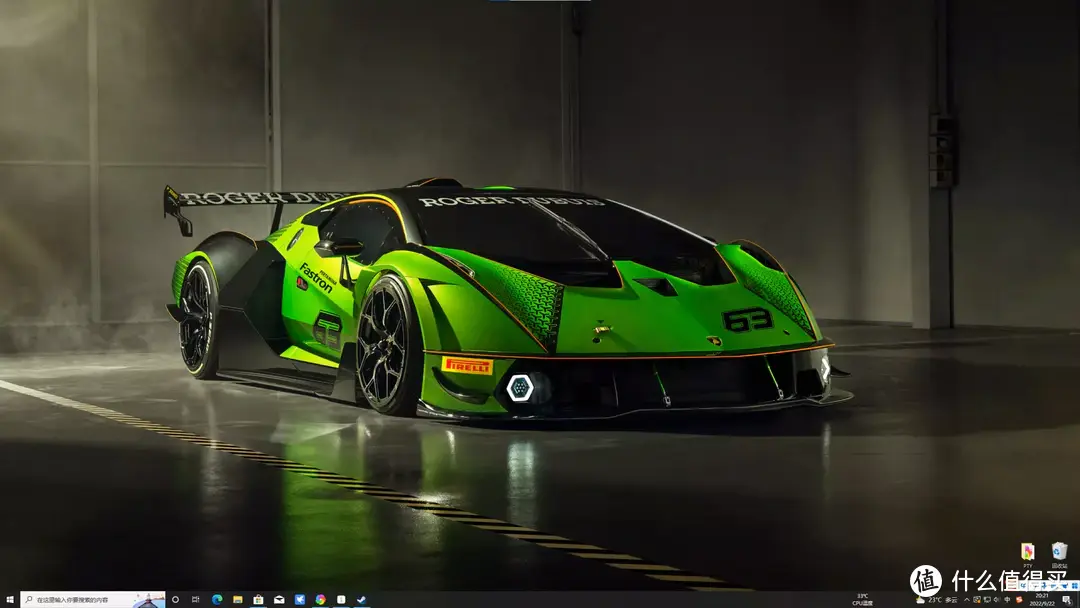The height and width of the screenshot is (608, 1080).
Task: Open the Windows Start menu
Action: 10,600
